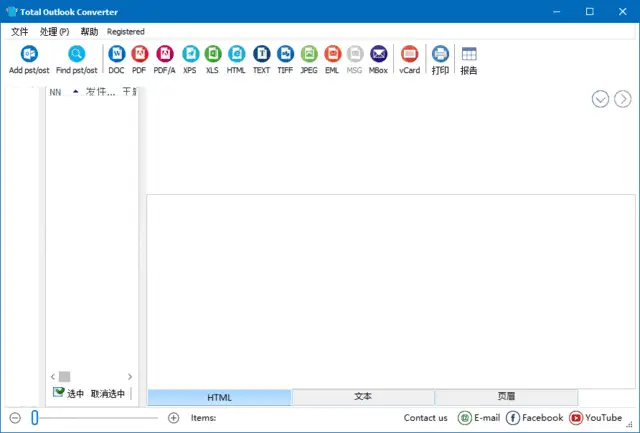Click the vCard export icon
This screenshot has width=640, height=433.
tap(409, 54)
